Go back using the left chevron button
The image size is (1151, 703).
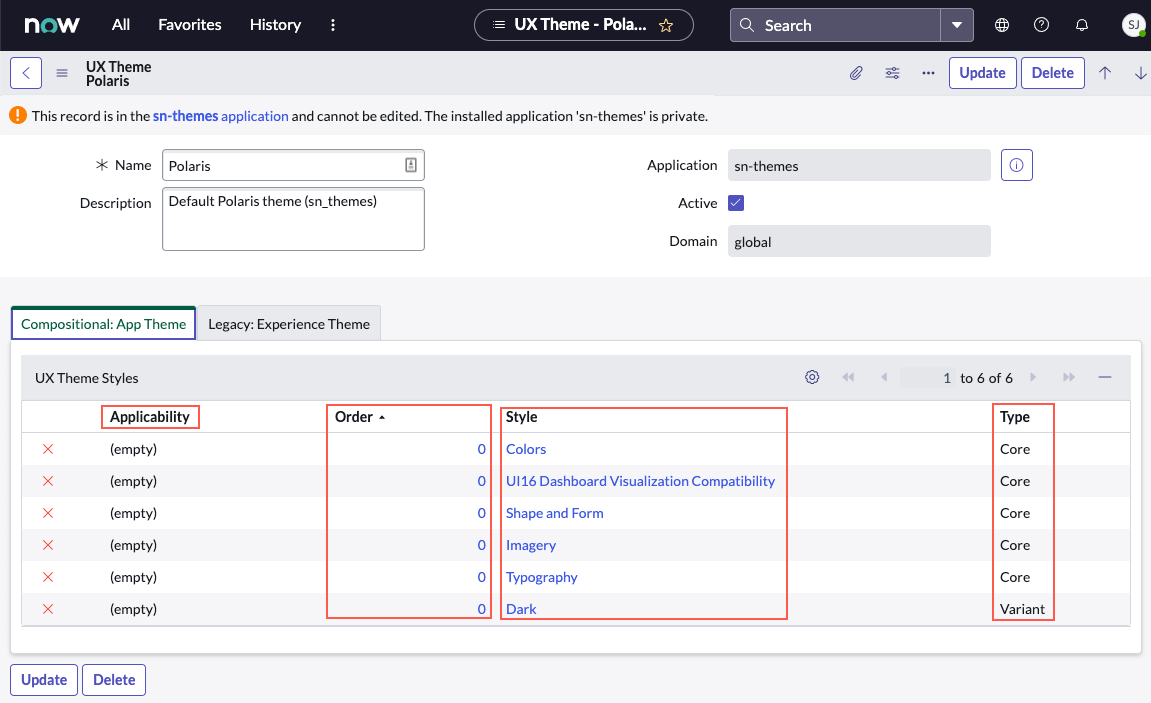tap(26, 73)
